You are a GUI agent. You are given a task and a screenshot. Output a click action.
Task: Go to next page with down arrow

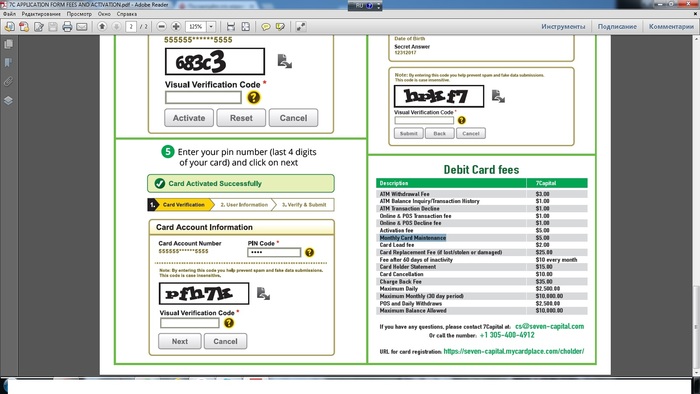coord(117,27)
